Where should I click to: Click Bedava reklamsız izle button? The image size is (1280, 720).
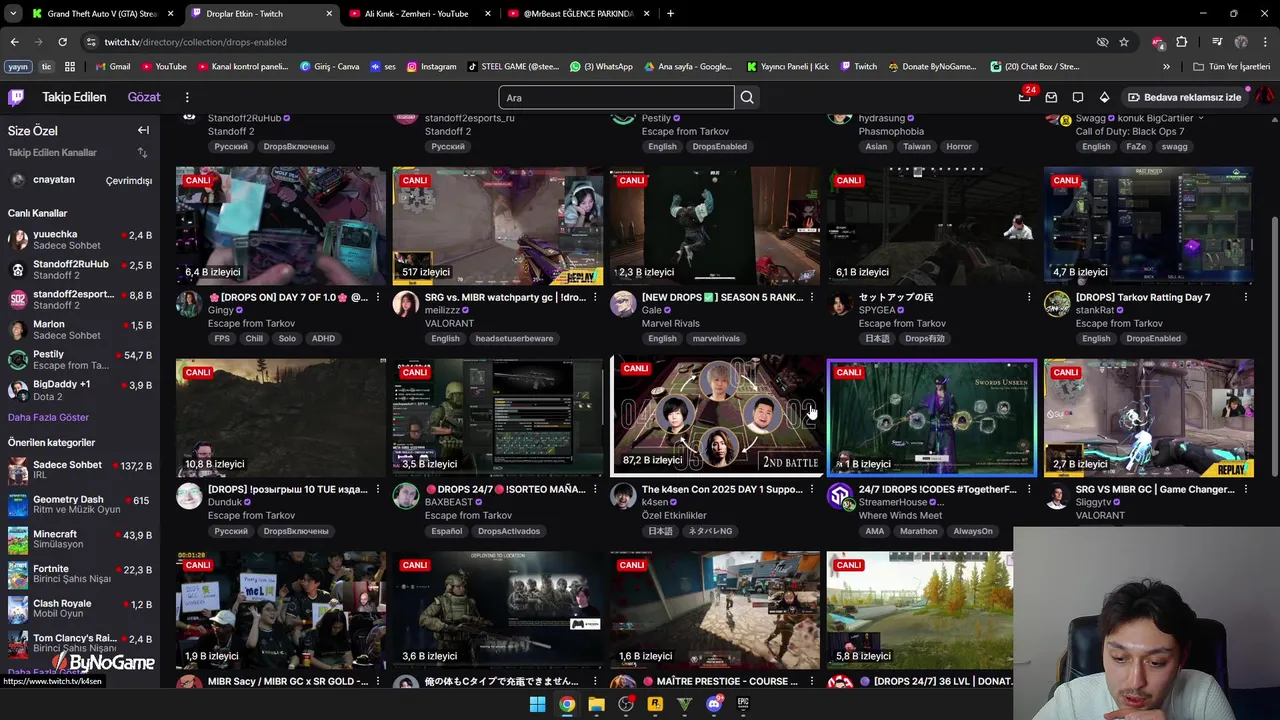1184,97
